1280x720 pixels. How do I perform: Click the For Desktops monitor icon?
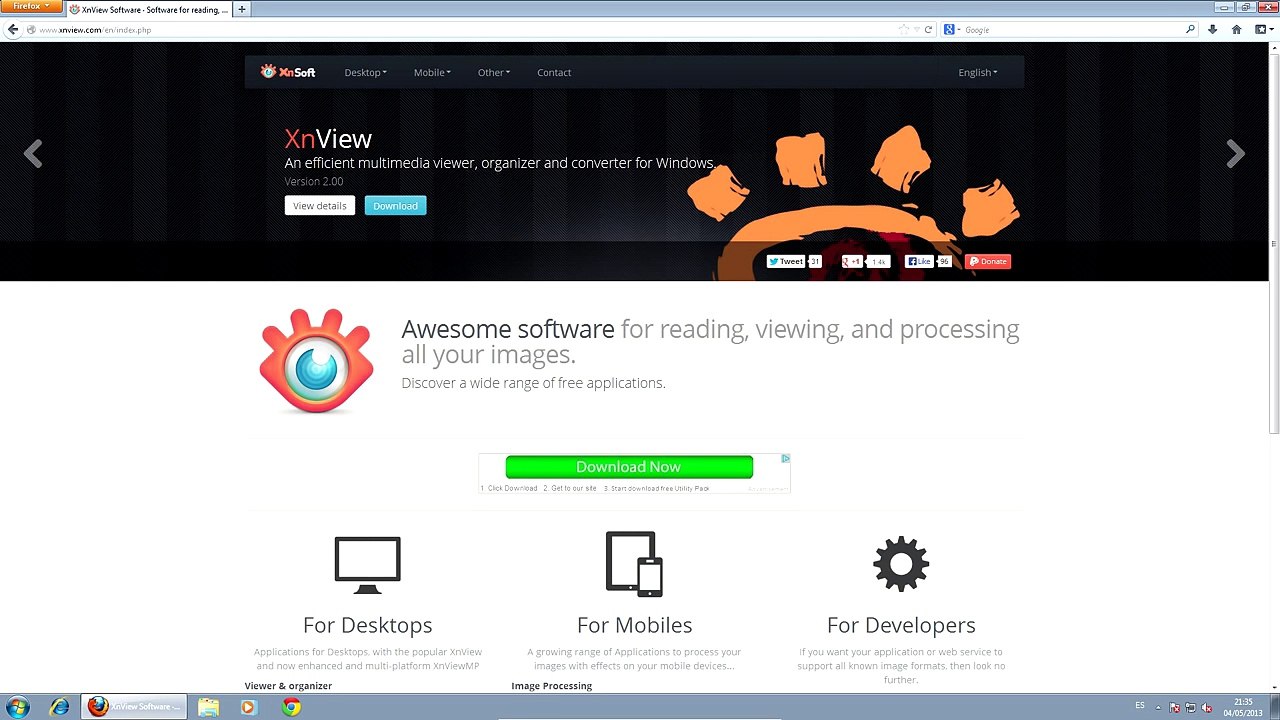click(x=367, y=565)
